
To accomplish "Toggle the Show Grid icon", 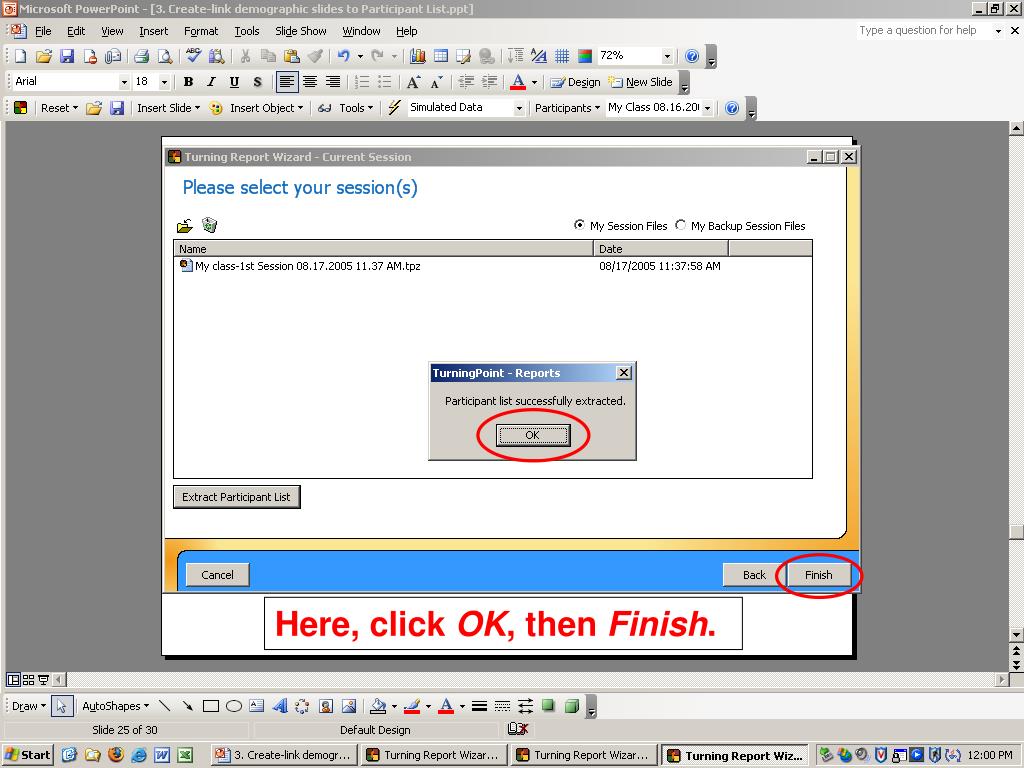I will [x=562, y=56].
